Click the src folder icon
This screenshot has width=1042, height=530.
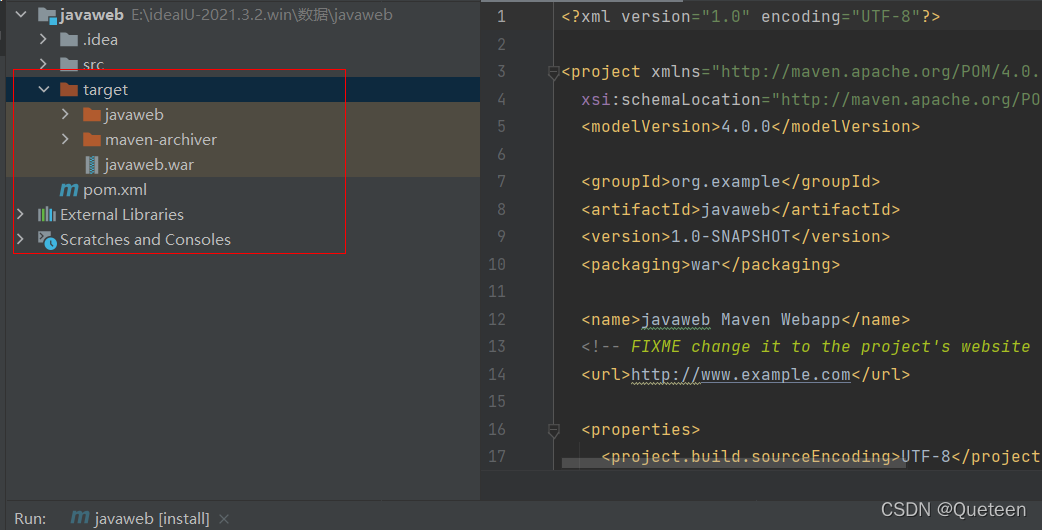[x=69, y=64]
